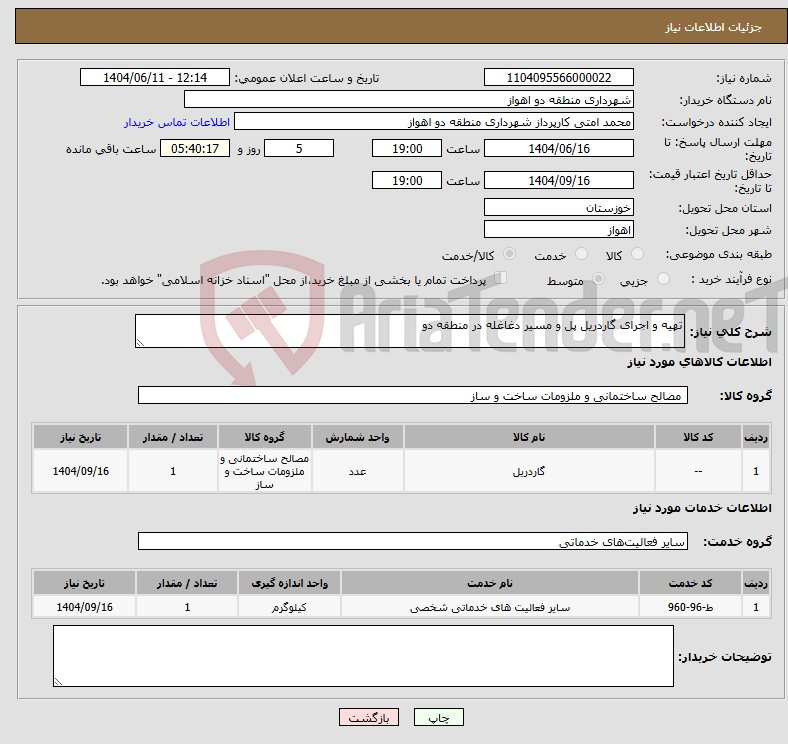Click the نام خدمت column header
Image resolution: width=788 pixels, height=744 pixels.
click(x=490, y=583)
